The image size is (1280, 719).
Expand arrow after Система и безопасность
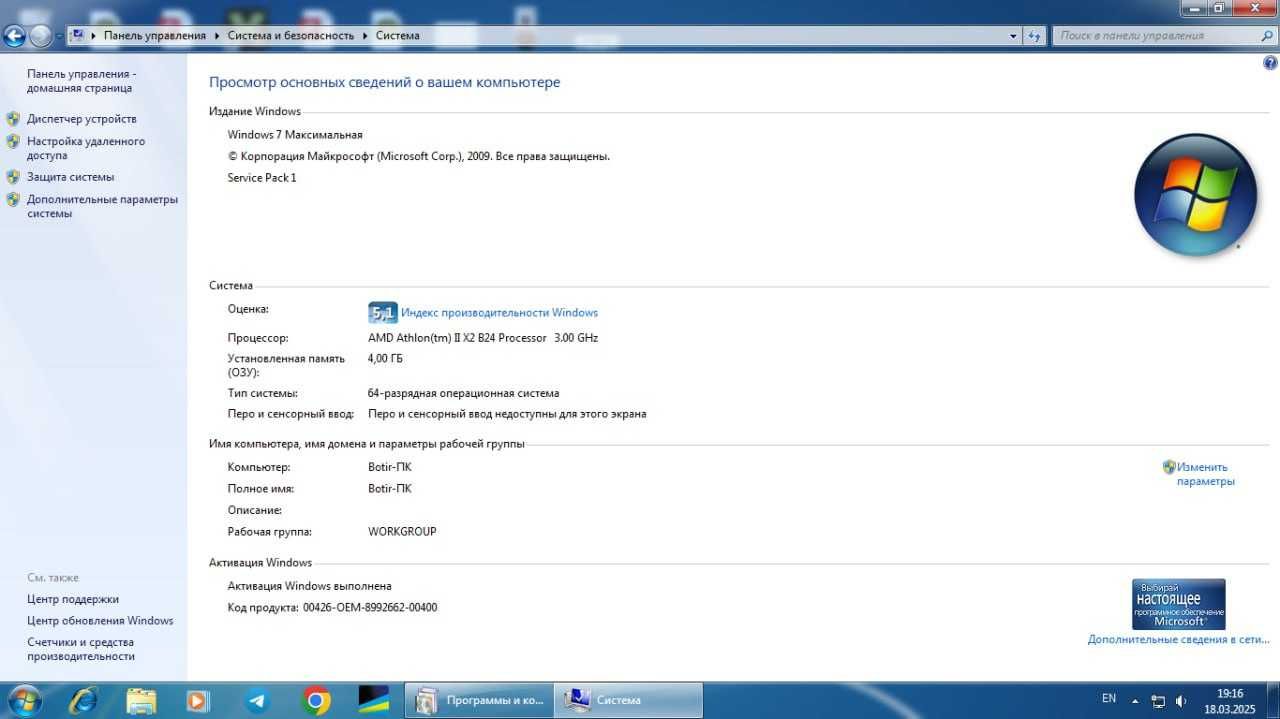(x=365, y=35)
